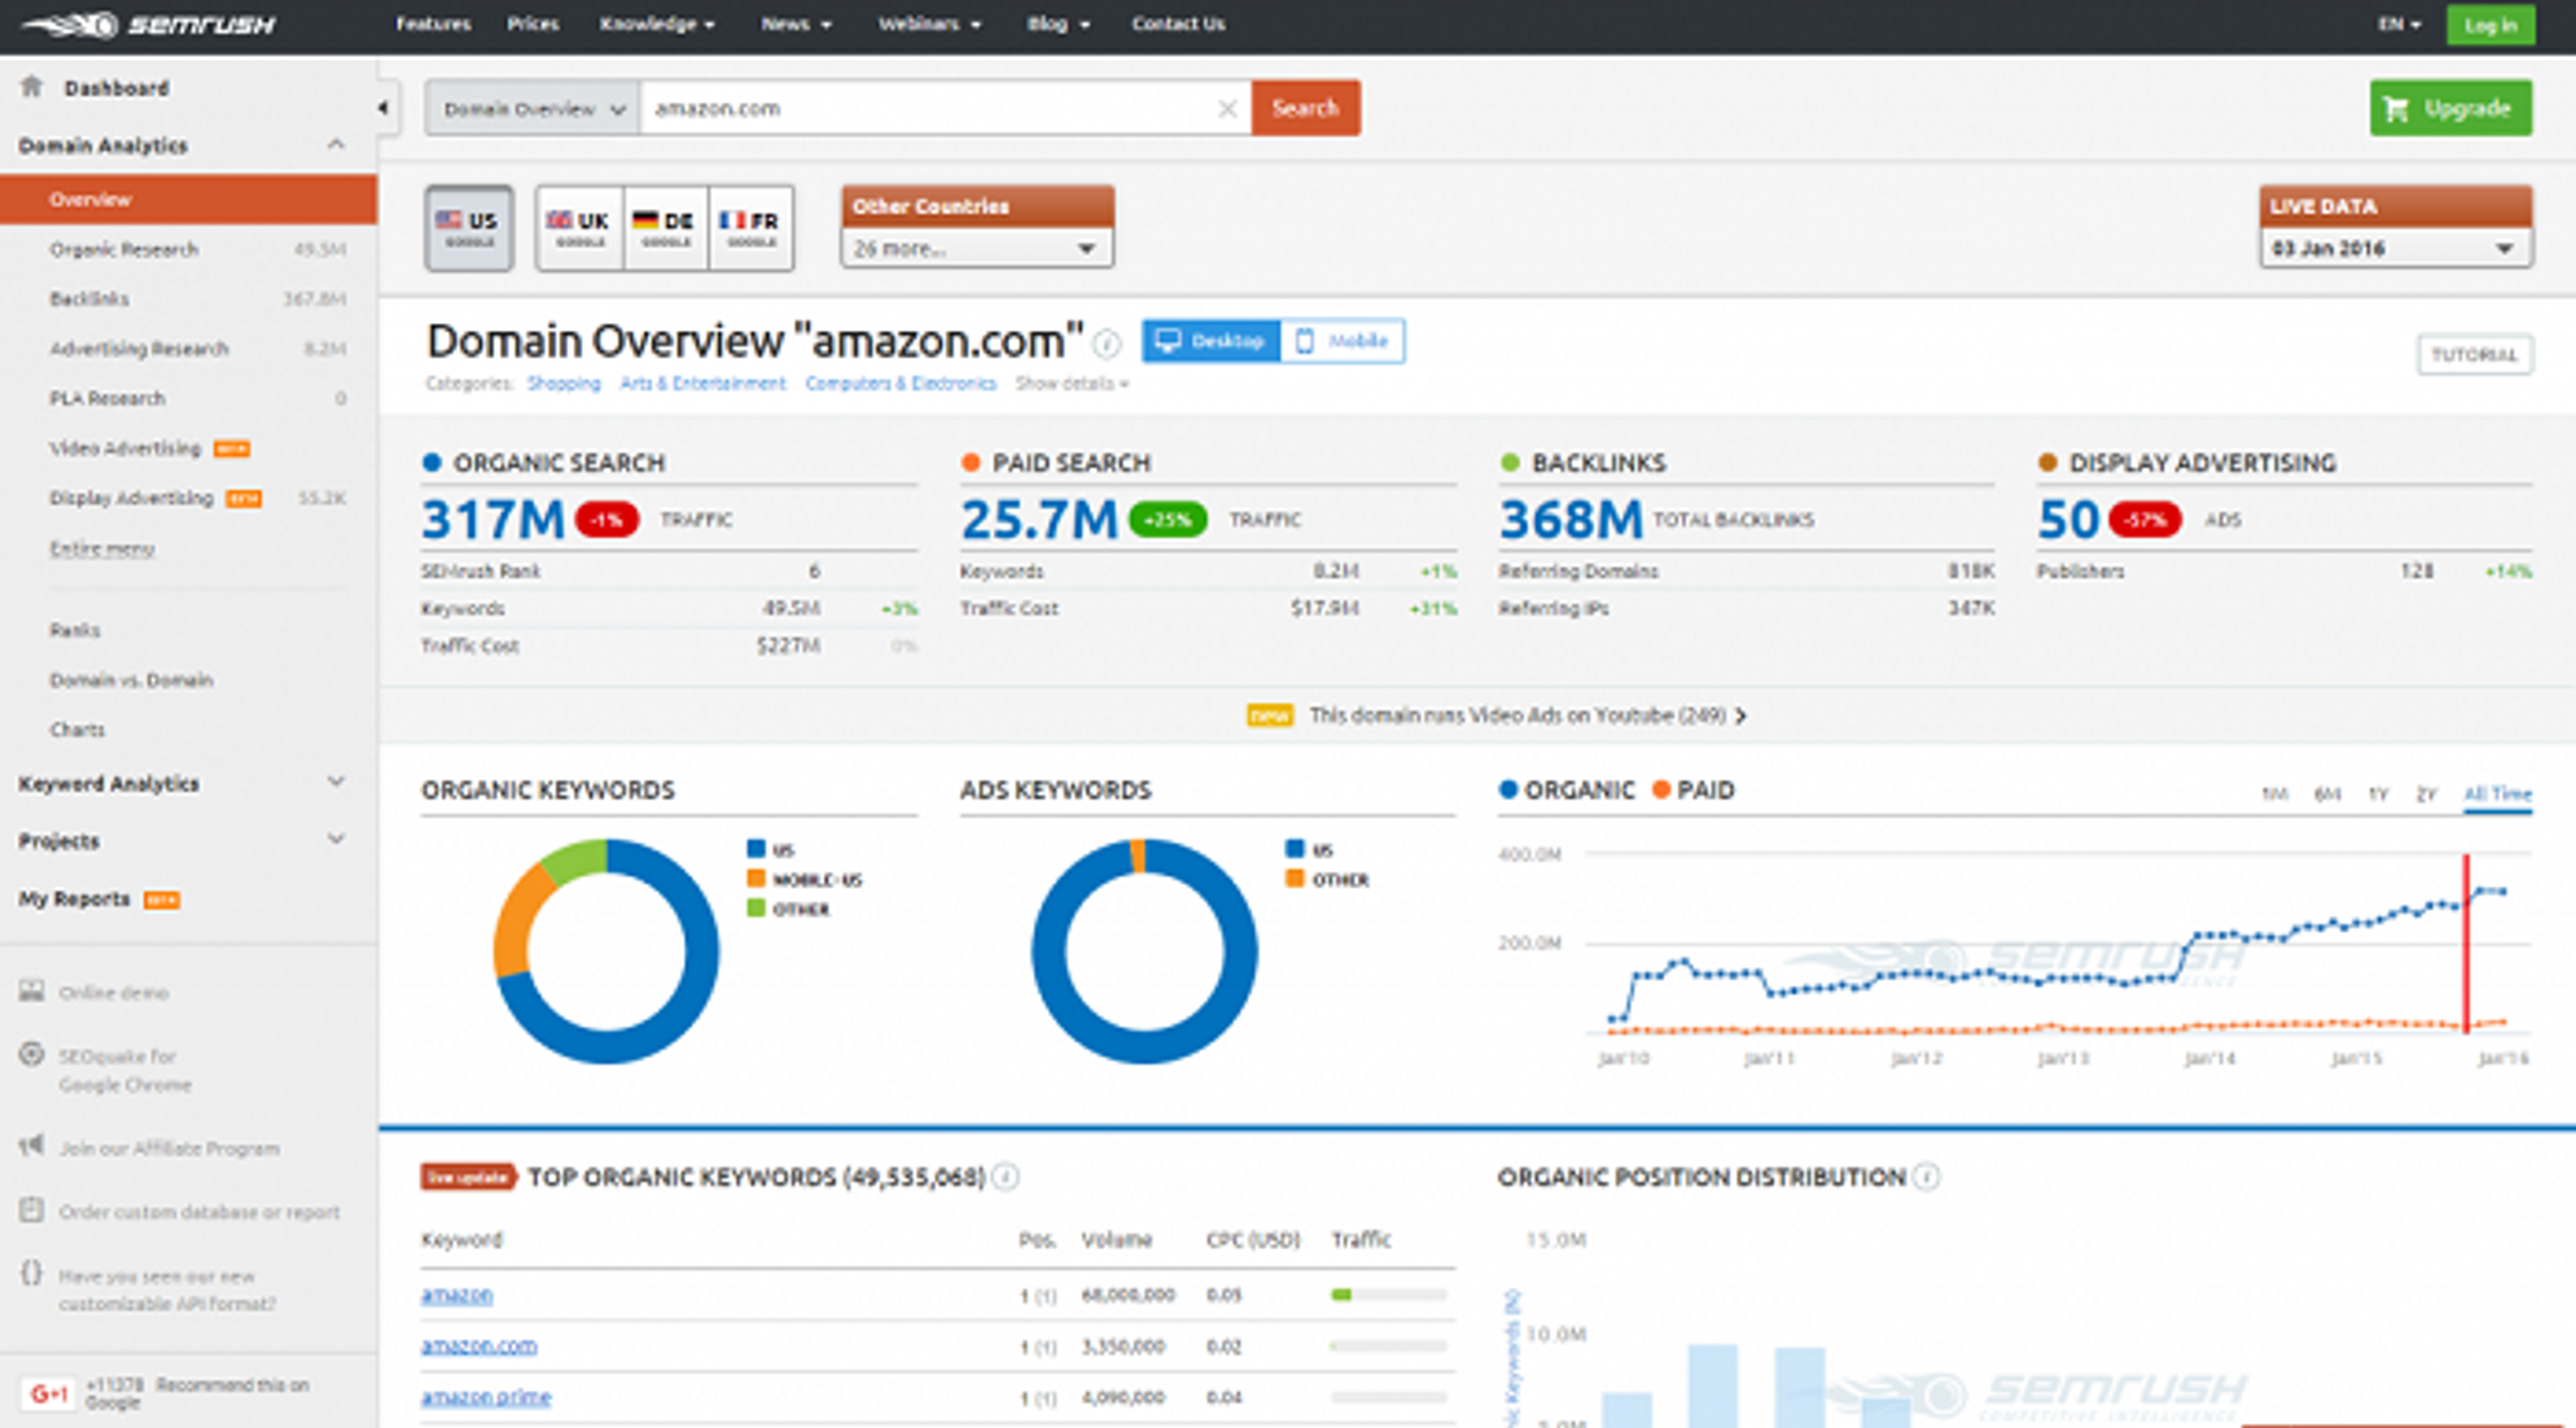Select the DE Google database
The height and width of the screenshot is (1428, 2576).
pos(666,228)
